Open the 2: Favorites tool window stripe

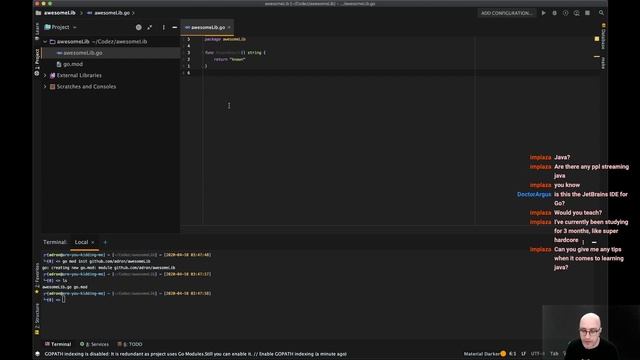(37, 279)
